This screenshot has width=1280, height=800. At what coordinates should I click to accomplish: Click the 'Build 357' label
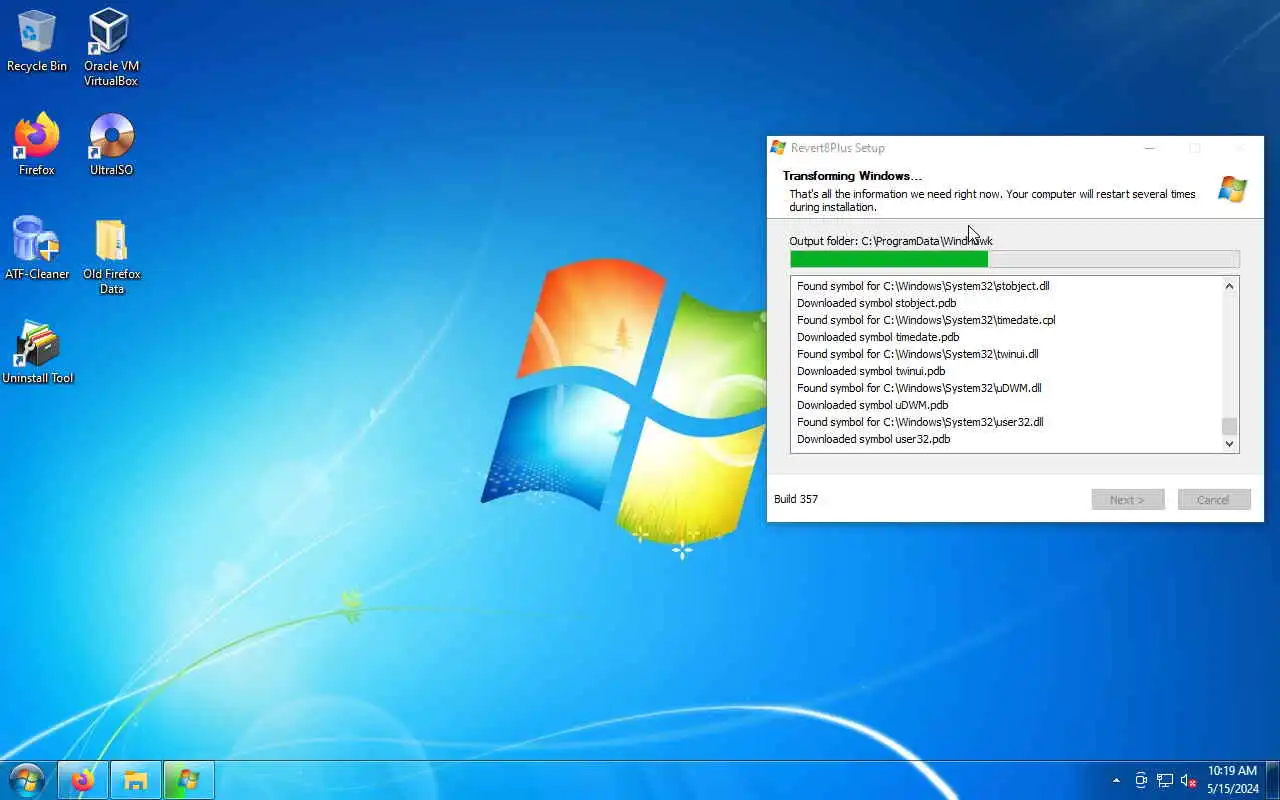tap(796, 499)
